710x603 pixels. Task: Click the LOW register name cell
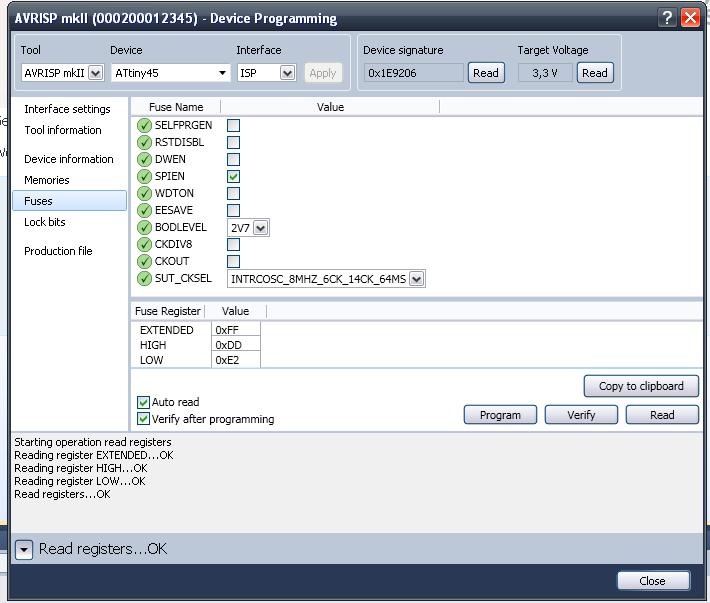point(151,360)
